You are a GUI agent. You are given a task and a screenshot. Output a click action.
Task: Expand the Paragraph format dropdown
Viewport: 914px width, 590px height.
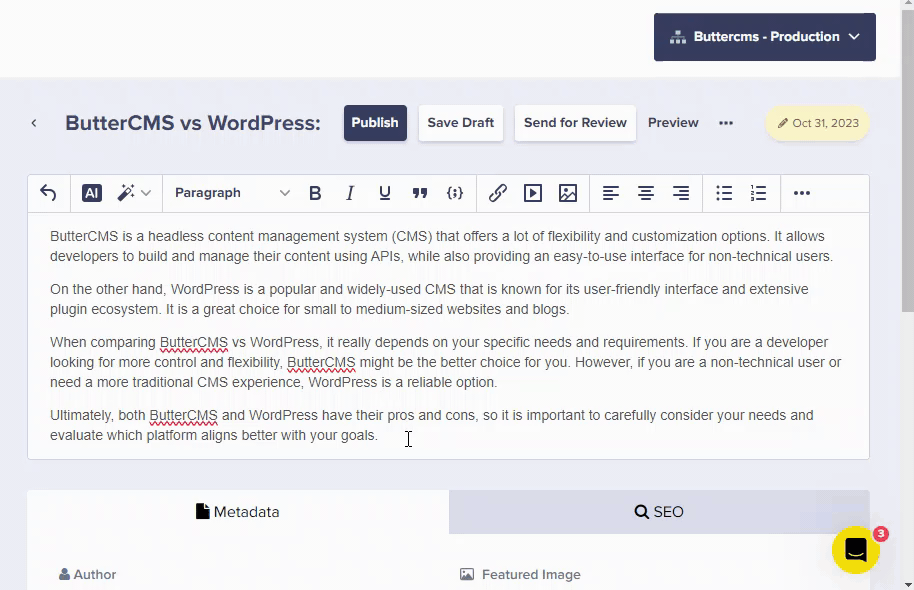click(x=232, y=193)
